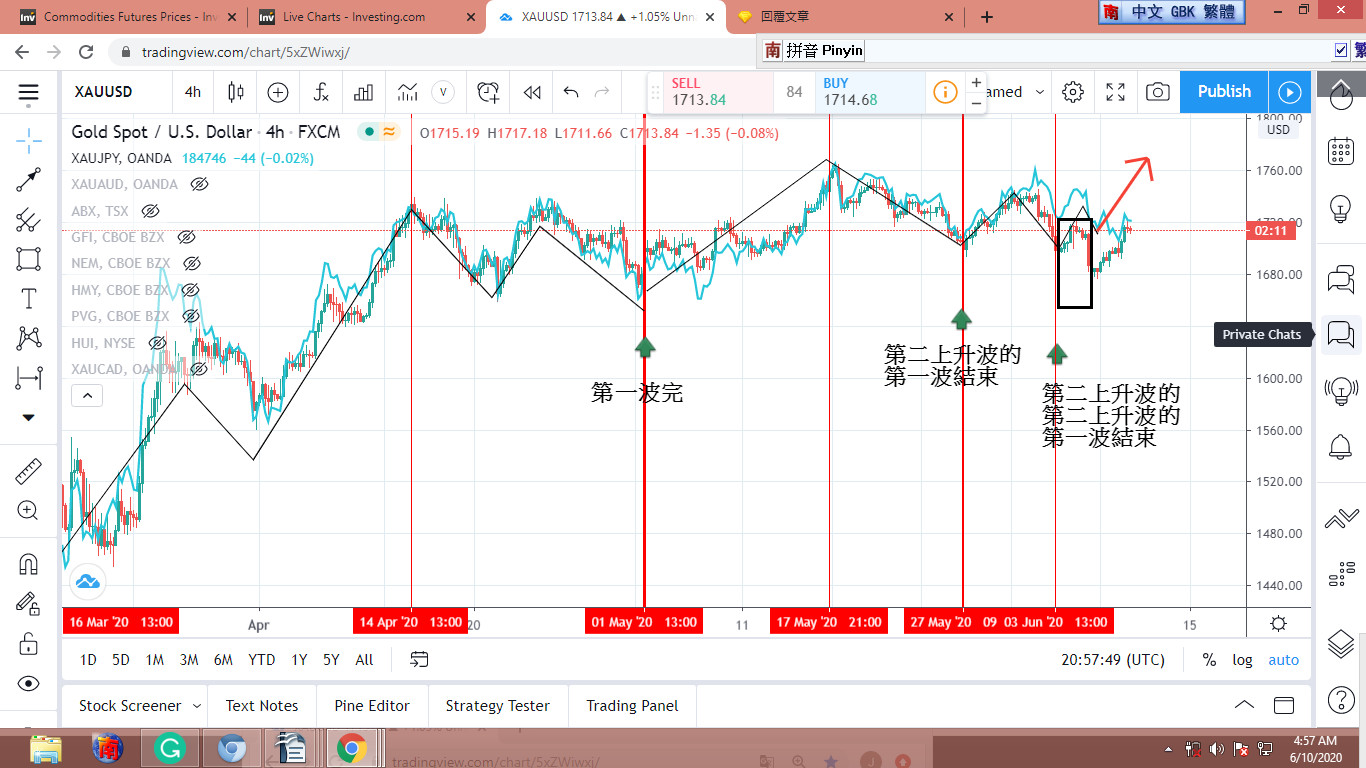Click the SELL 1713.84 button
Screen dimensions: 1366x768
tap(719, 92)
